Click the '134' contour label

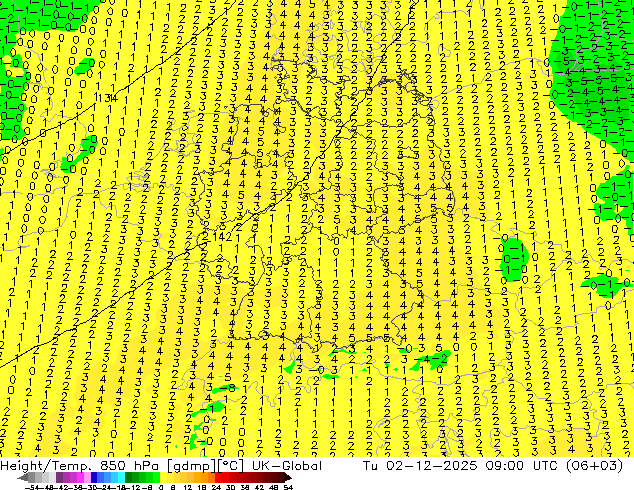(106, 97)
